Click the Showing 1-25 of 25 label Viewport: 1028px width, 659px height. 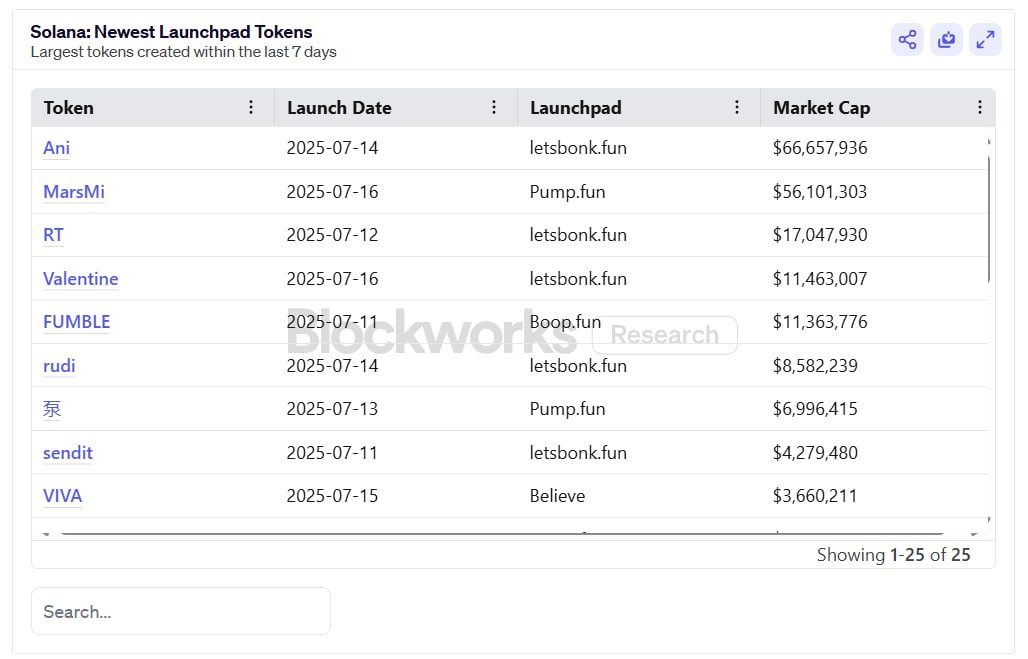[894, 555]
